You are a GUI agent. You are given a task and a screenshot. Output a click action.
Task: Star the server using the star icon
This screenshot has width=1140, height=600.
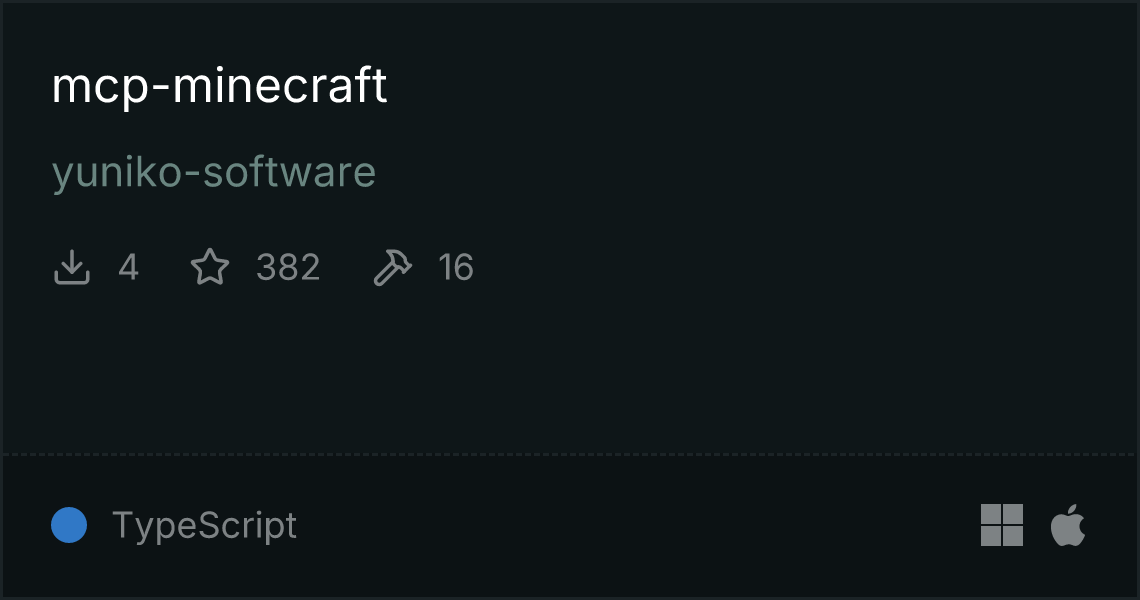tap(210, 267)
